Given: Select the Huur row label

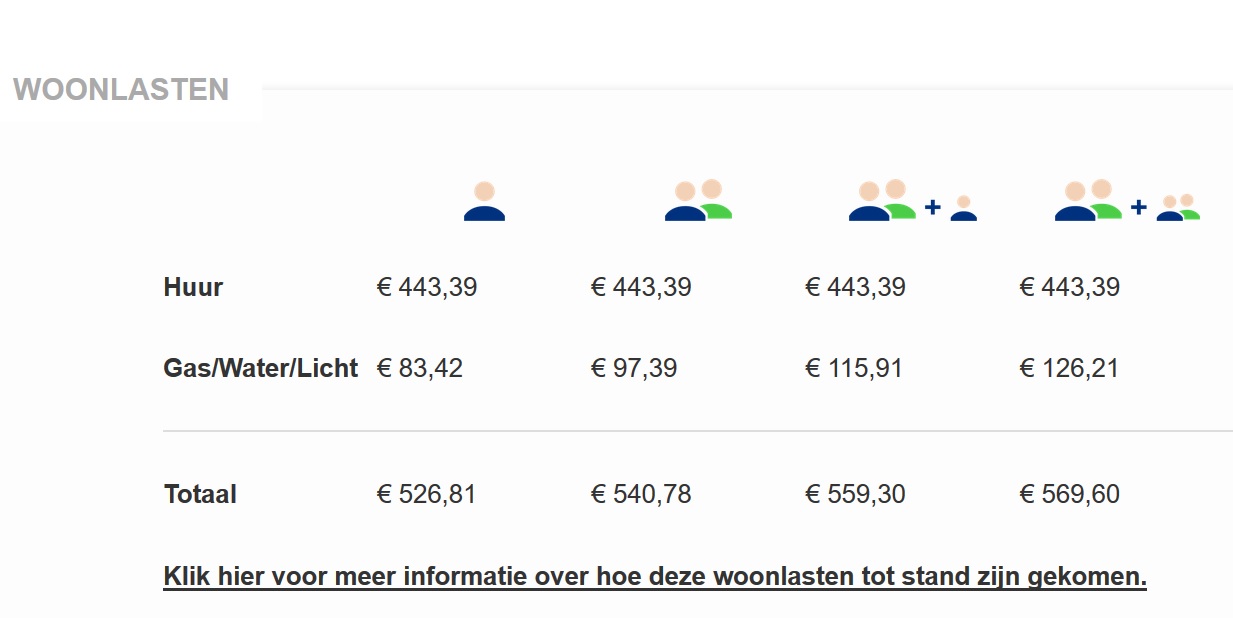Looking at the screenshot, I should click(193, 287).
